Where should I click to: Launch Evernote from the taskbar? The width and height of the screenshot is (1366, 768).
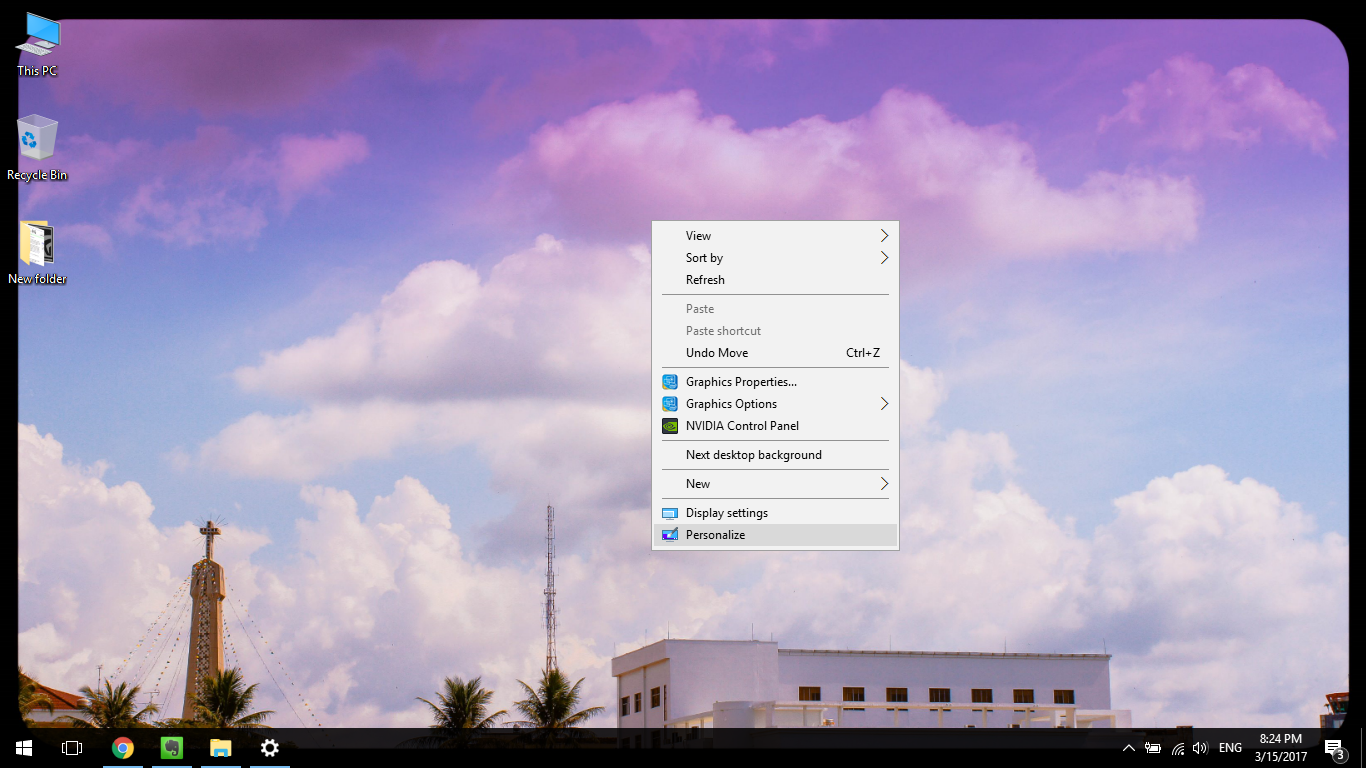[x=172, y=748]
